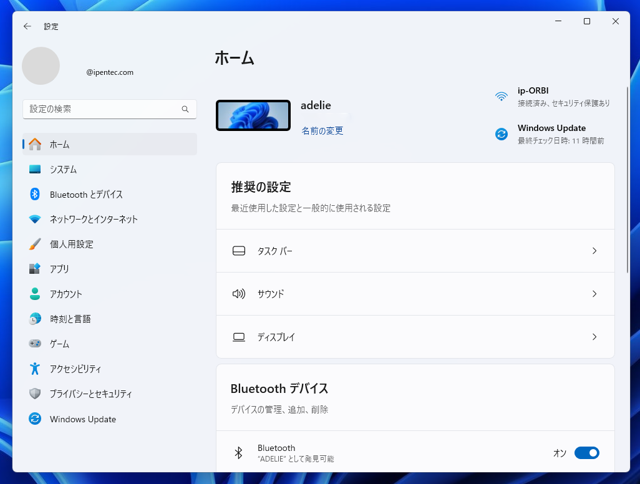Click the Windows Update sync icon at the top right

click(x=501, y=134)
